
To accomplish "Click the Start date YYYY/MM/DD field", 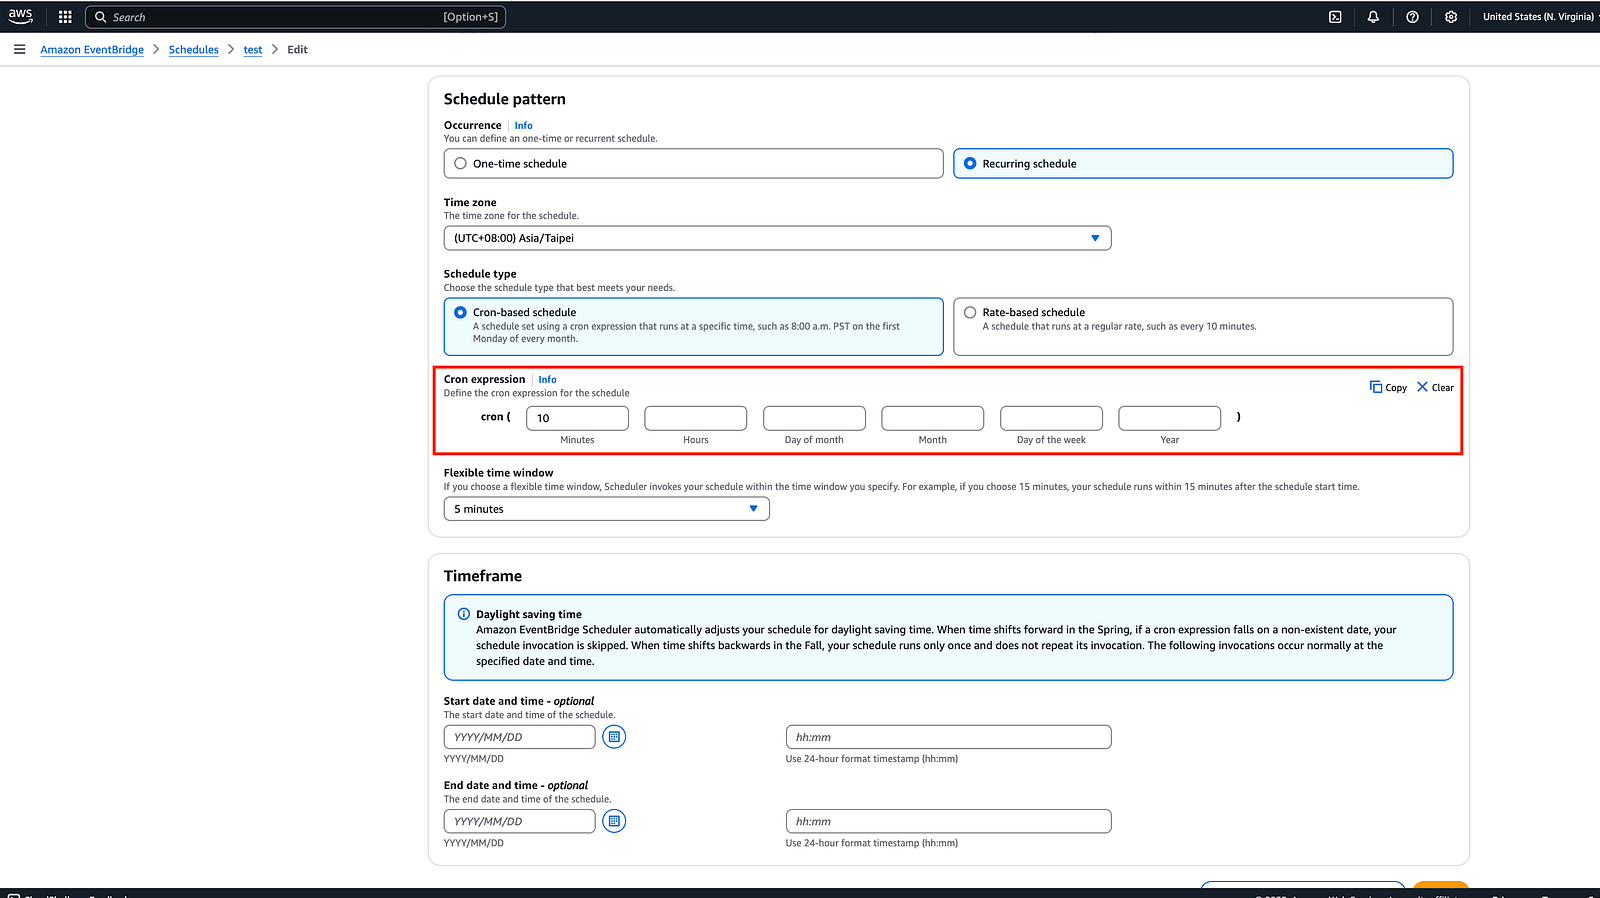I will coord(519,737).
